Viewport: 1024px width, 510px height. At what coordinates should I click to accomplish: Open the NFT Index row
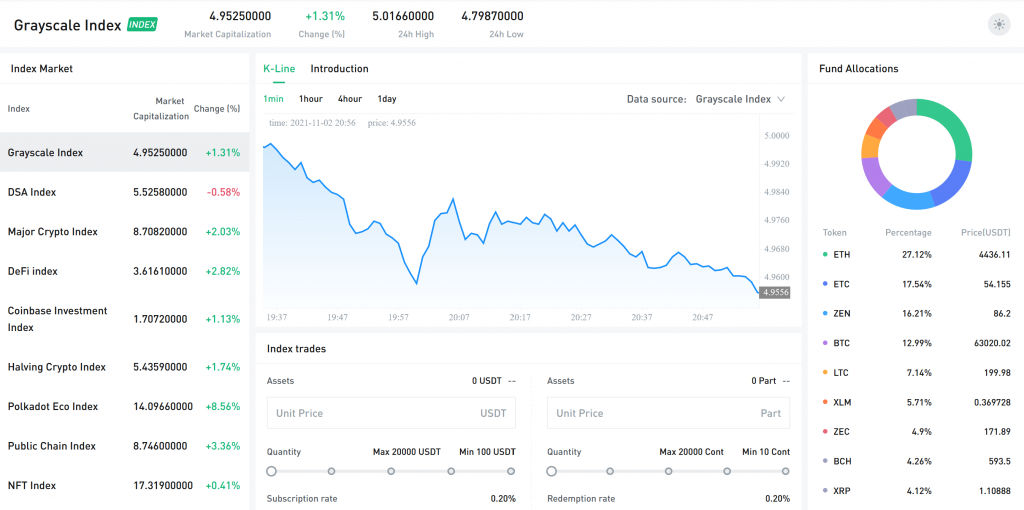click(x=124, y=485)
